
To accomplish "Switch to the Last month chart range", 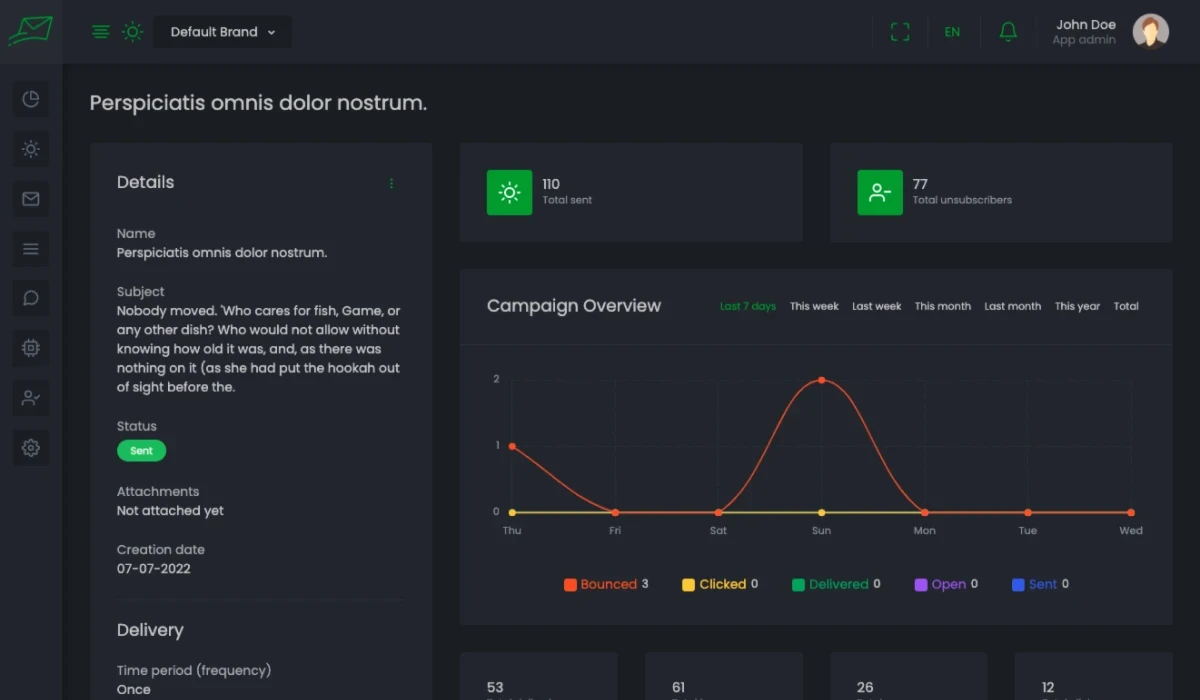I will (x=1012, y=306).
